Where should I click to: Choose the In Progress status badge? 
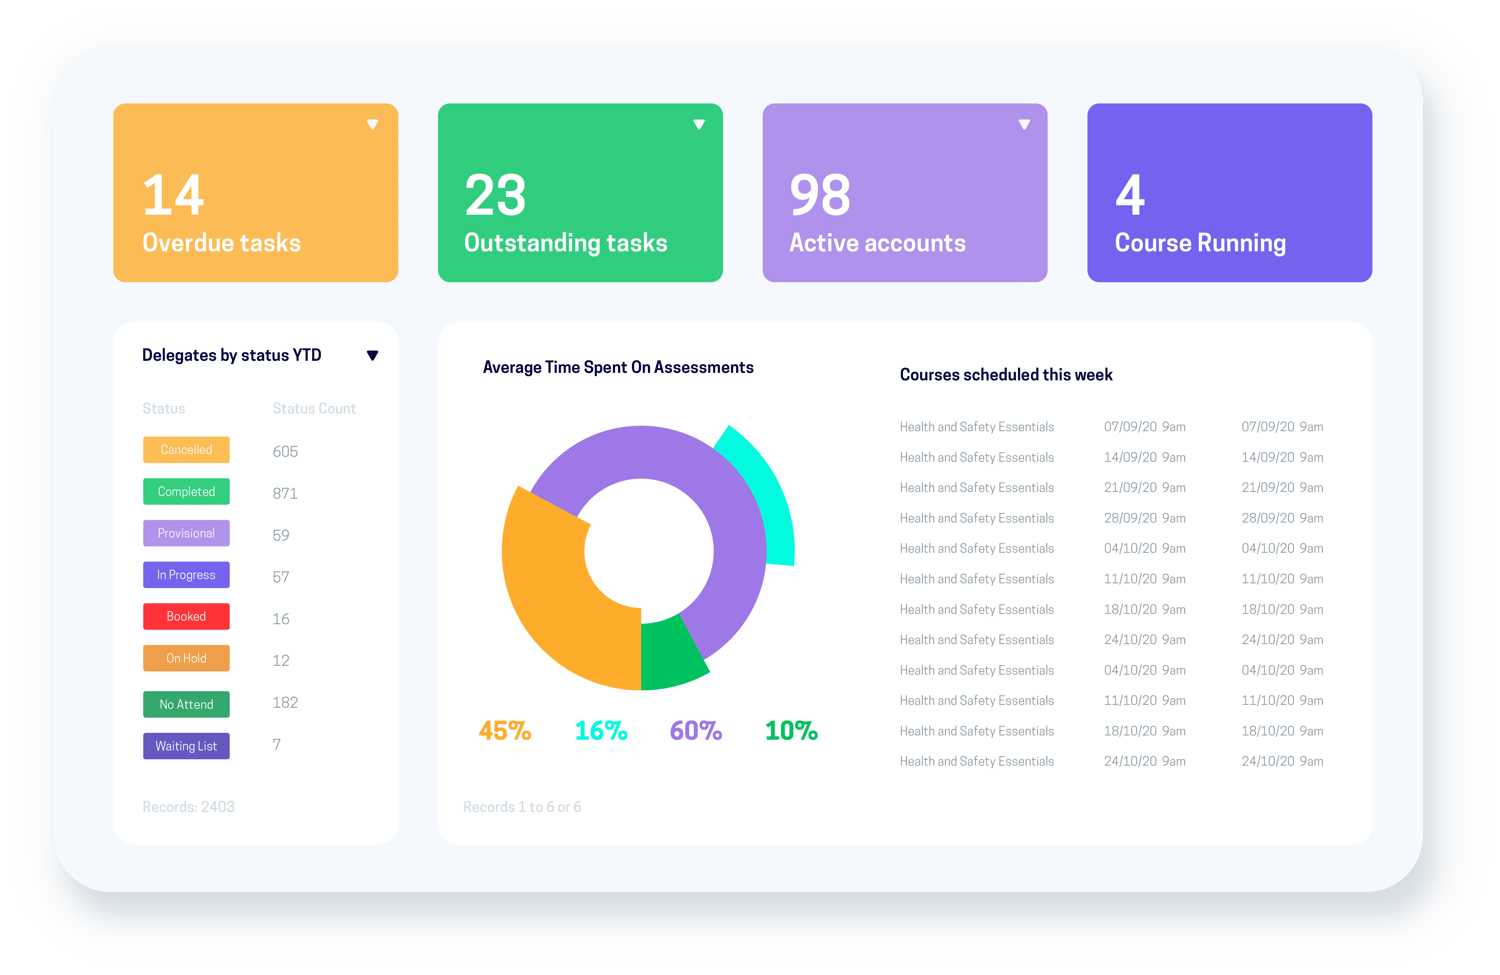[x=186, y=575]
